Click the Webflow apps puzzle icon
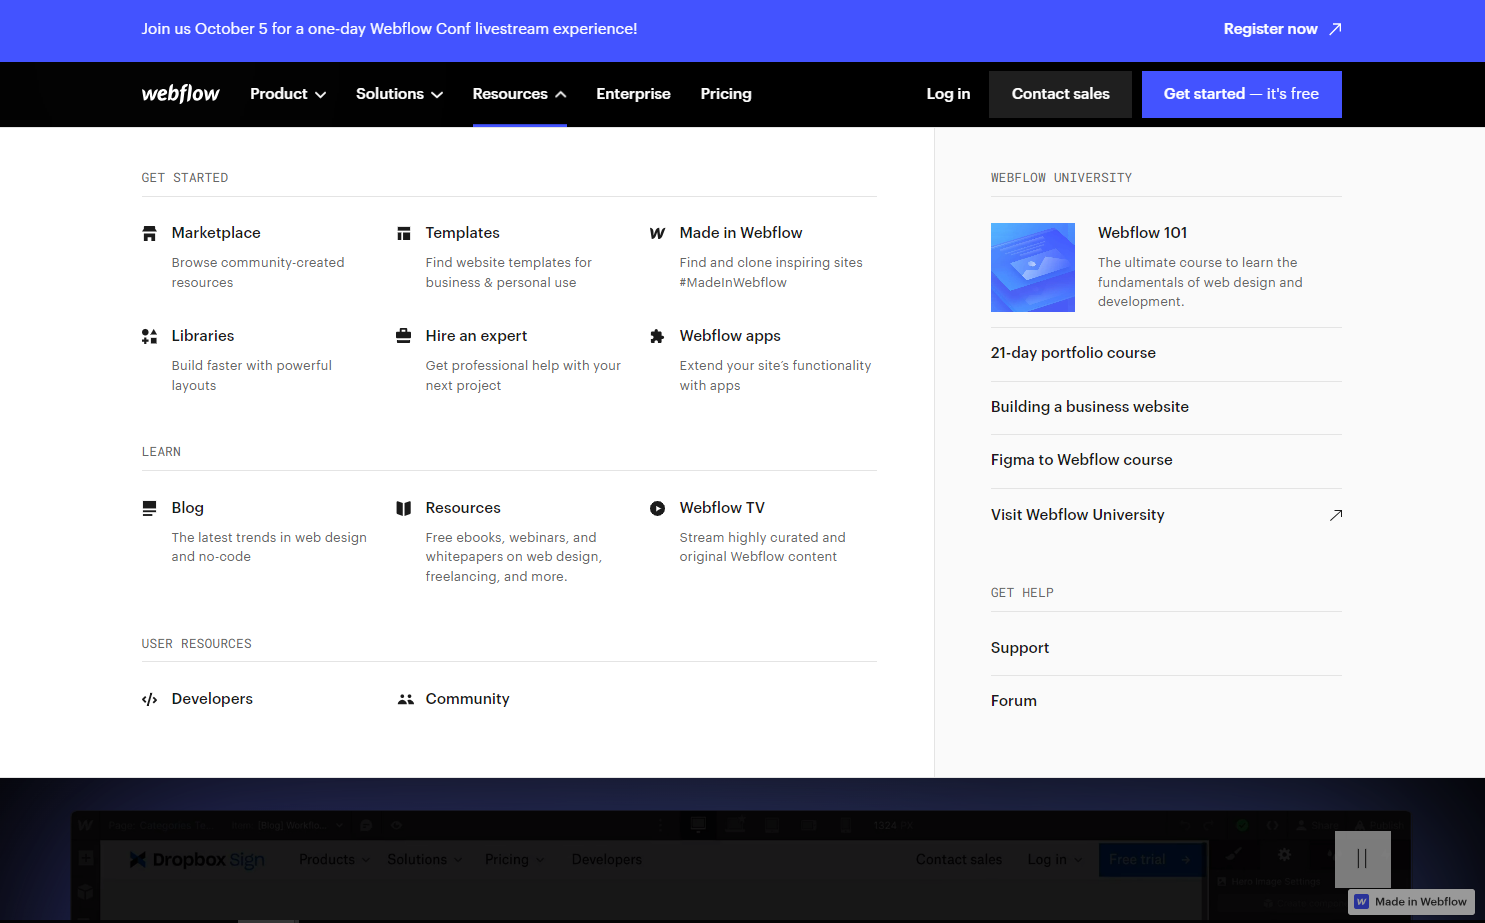This screenshot has width=1485, height=923. [x=658, y=336]
